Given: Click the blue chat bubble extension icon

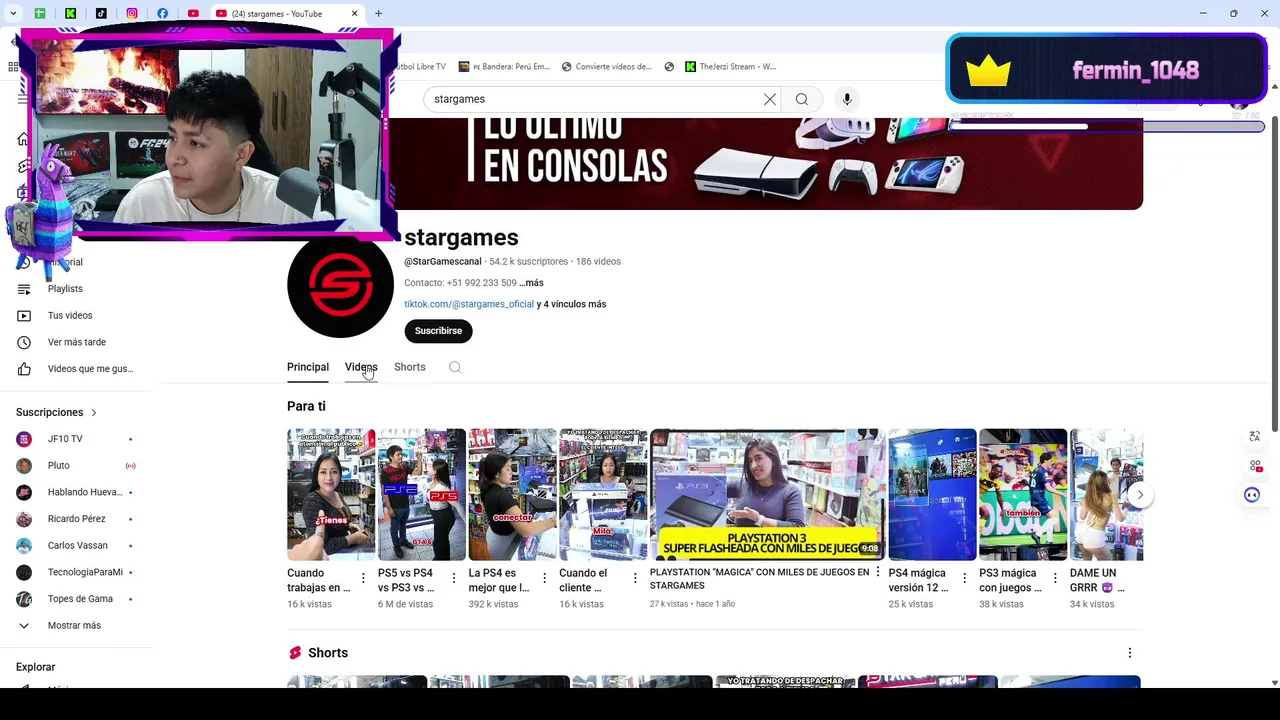Looking at the screenshot, I should (1252, 495).
